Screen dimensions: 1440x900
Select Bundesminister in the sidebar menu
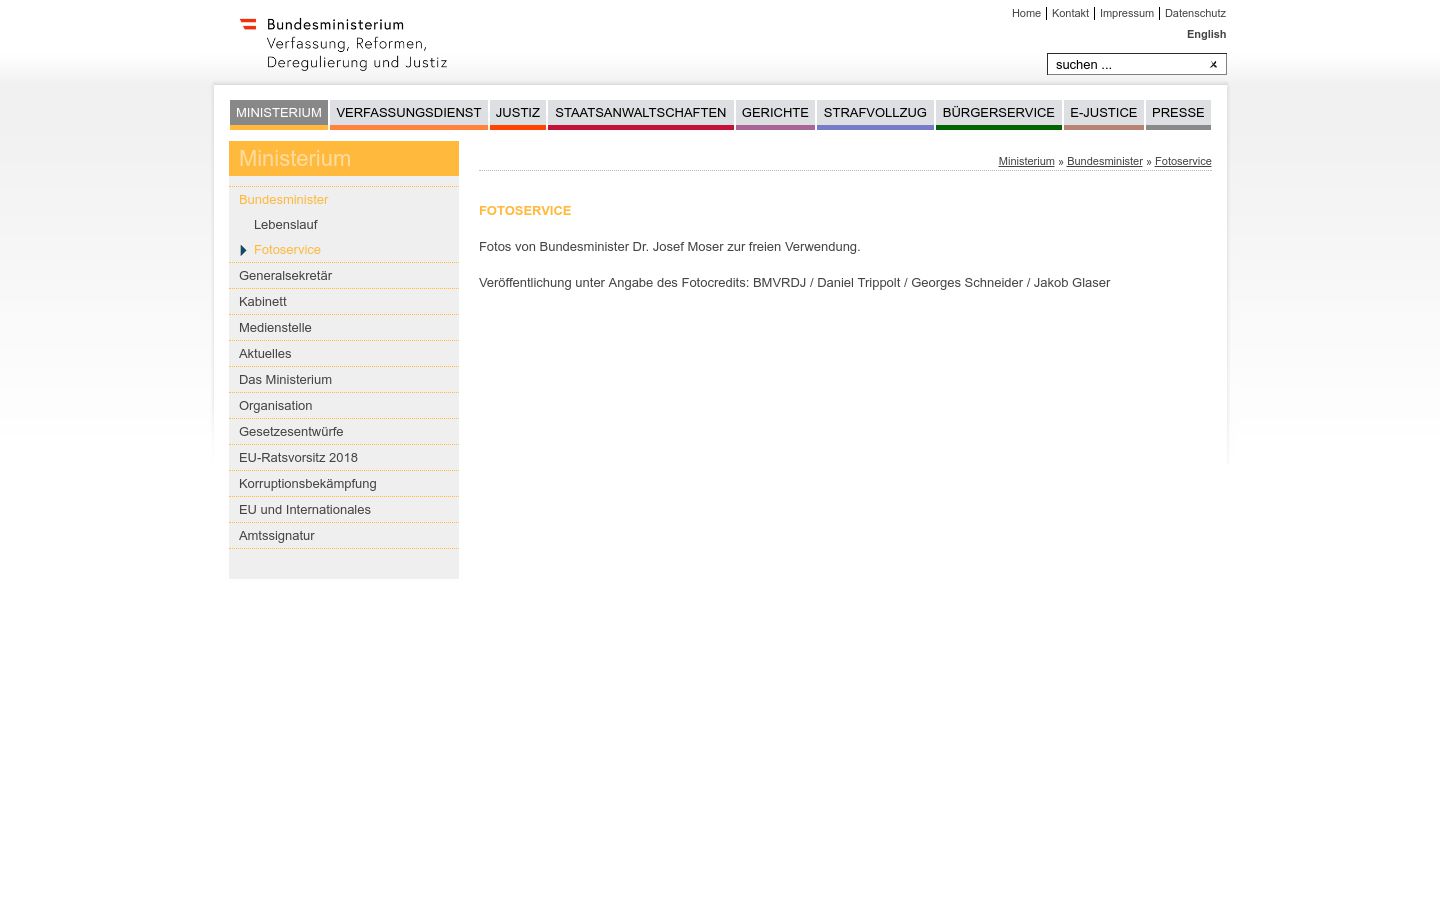click(x=344, y=200)
